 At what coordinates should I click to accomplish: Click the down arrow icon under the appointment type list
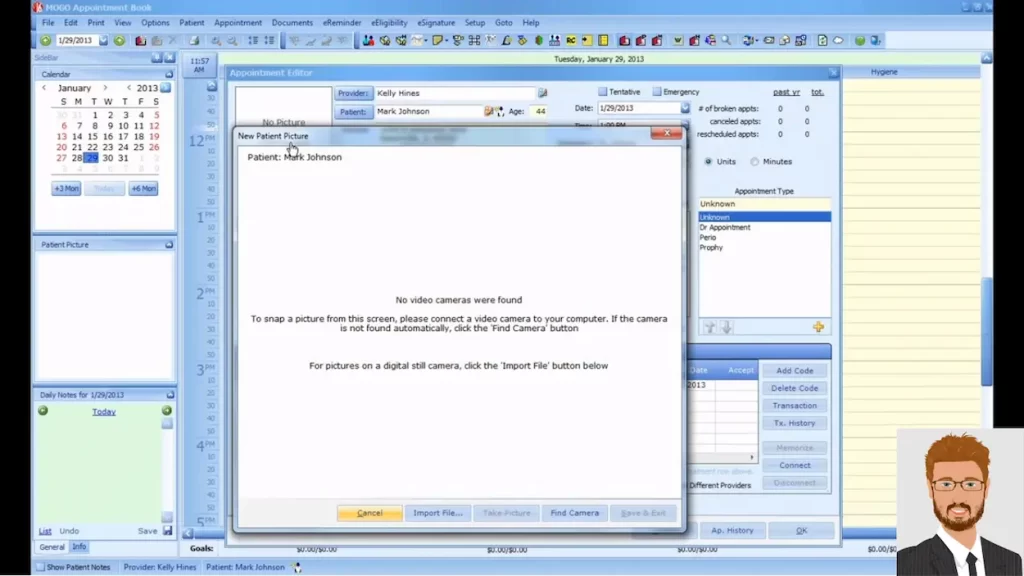tap(724, 325)
